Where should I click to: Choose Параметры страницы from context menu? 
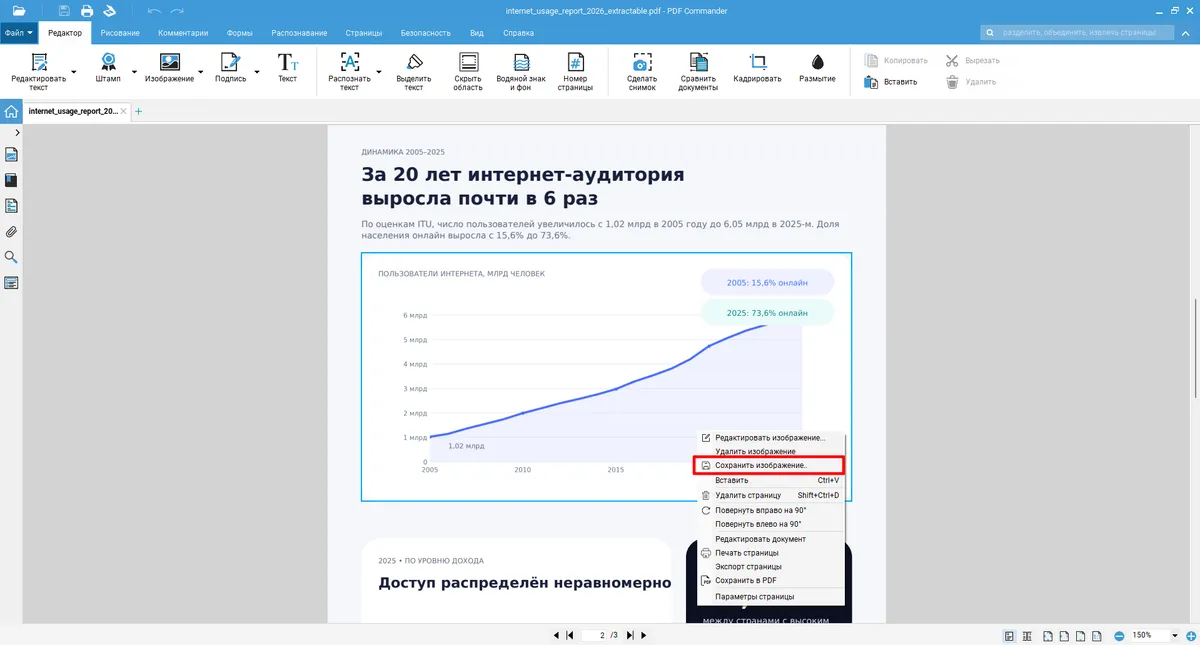[x=770, y=597]
